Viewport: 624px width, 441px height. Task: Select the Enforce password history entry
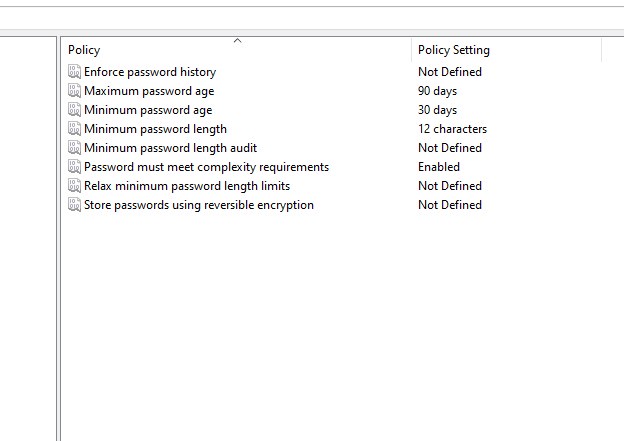(150, 72)
